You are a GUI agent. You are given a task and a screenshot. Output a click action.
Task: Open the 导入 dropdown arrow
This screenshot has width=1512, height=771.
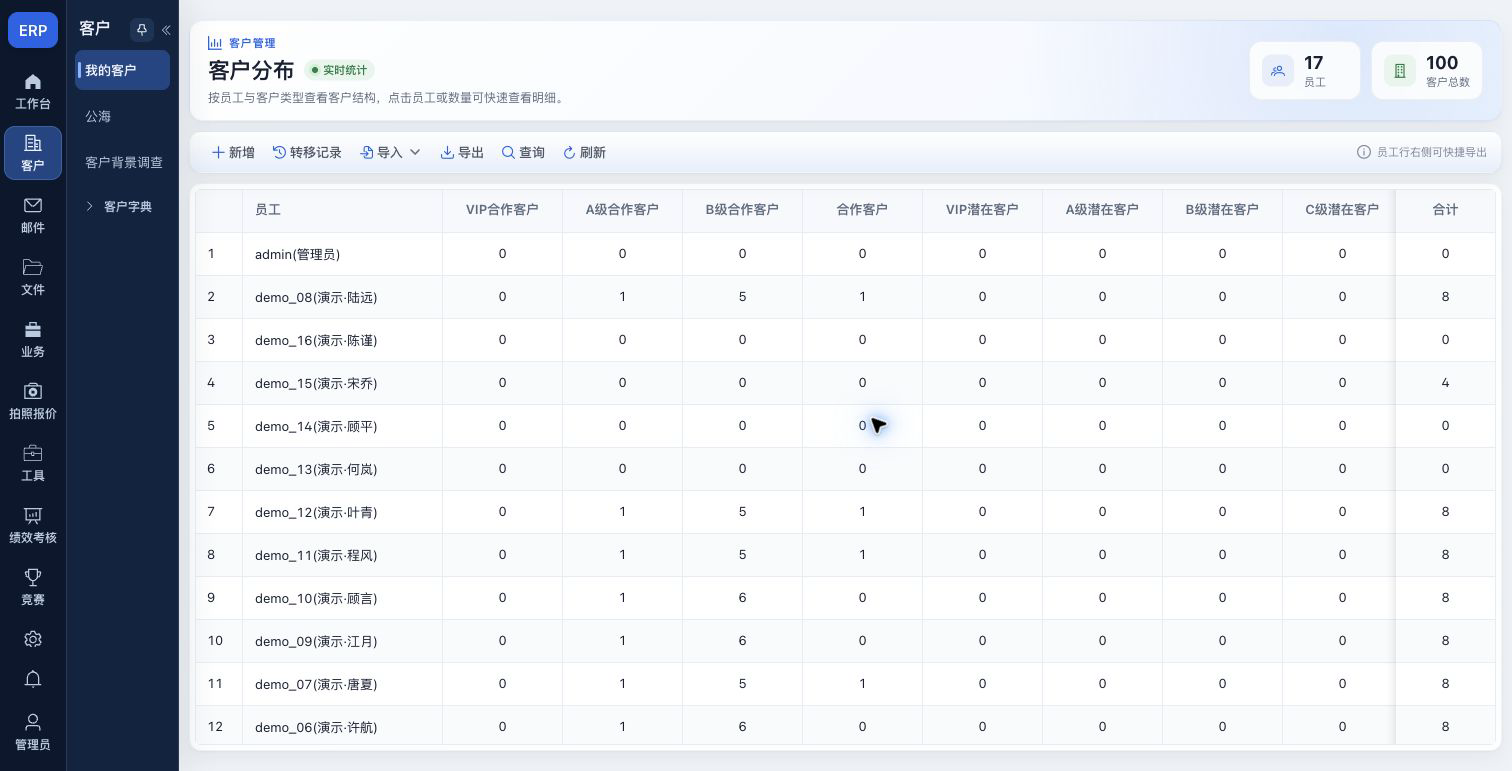415,152
